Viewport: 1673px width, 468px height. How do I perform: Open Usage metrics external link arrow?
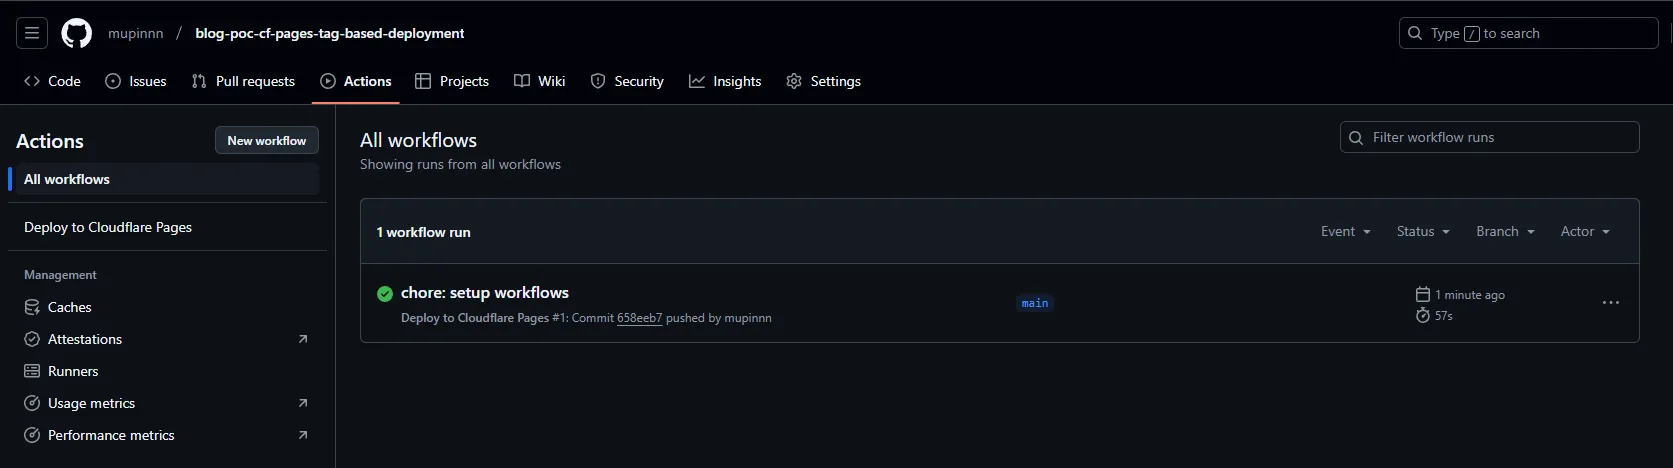point(303,403)
